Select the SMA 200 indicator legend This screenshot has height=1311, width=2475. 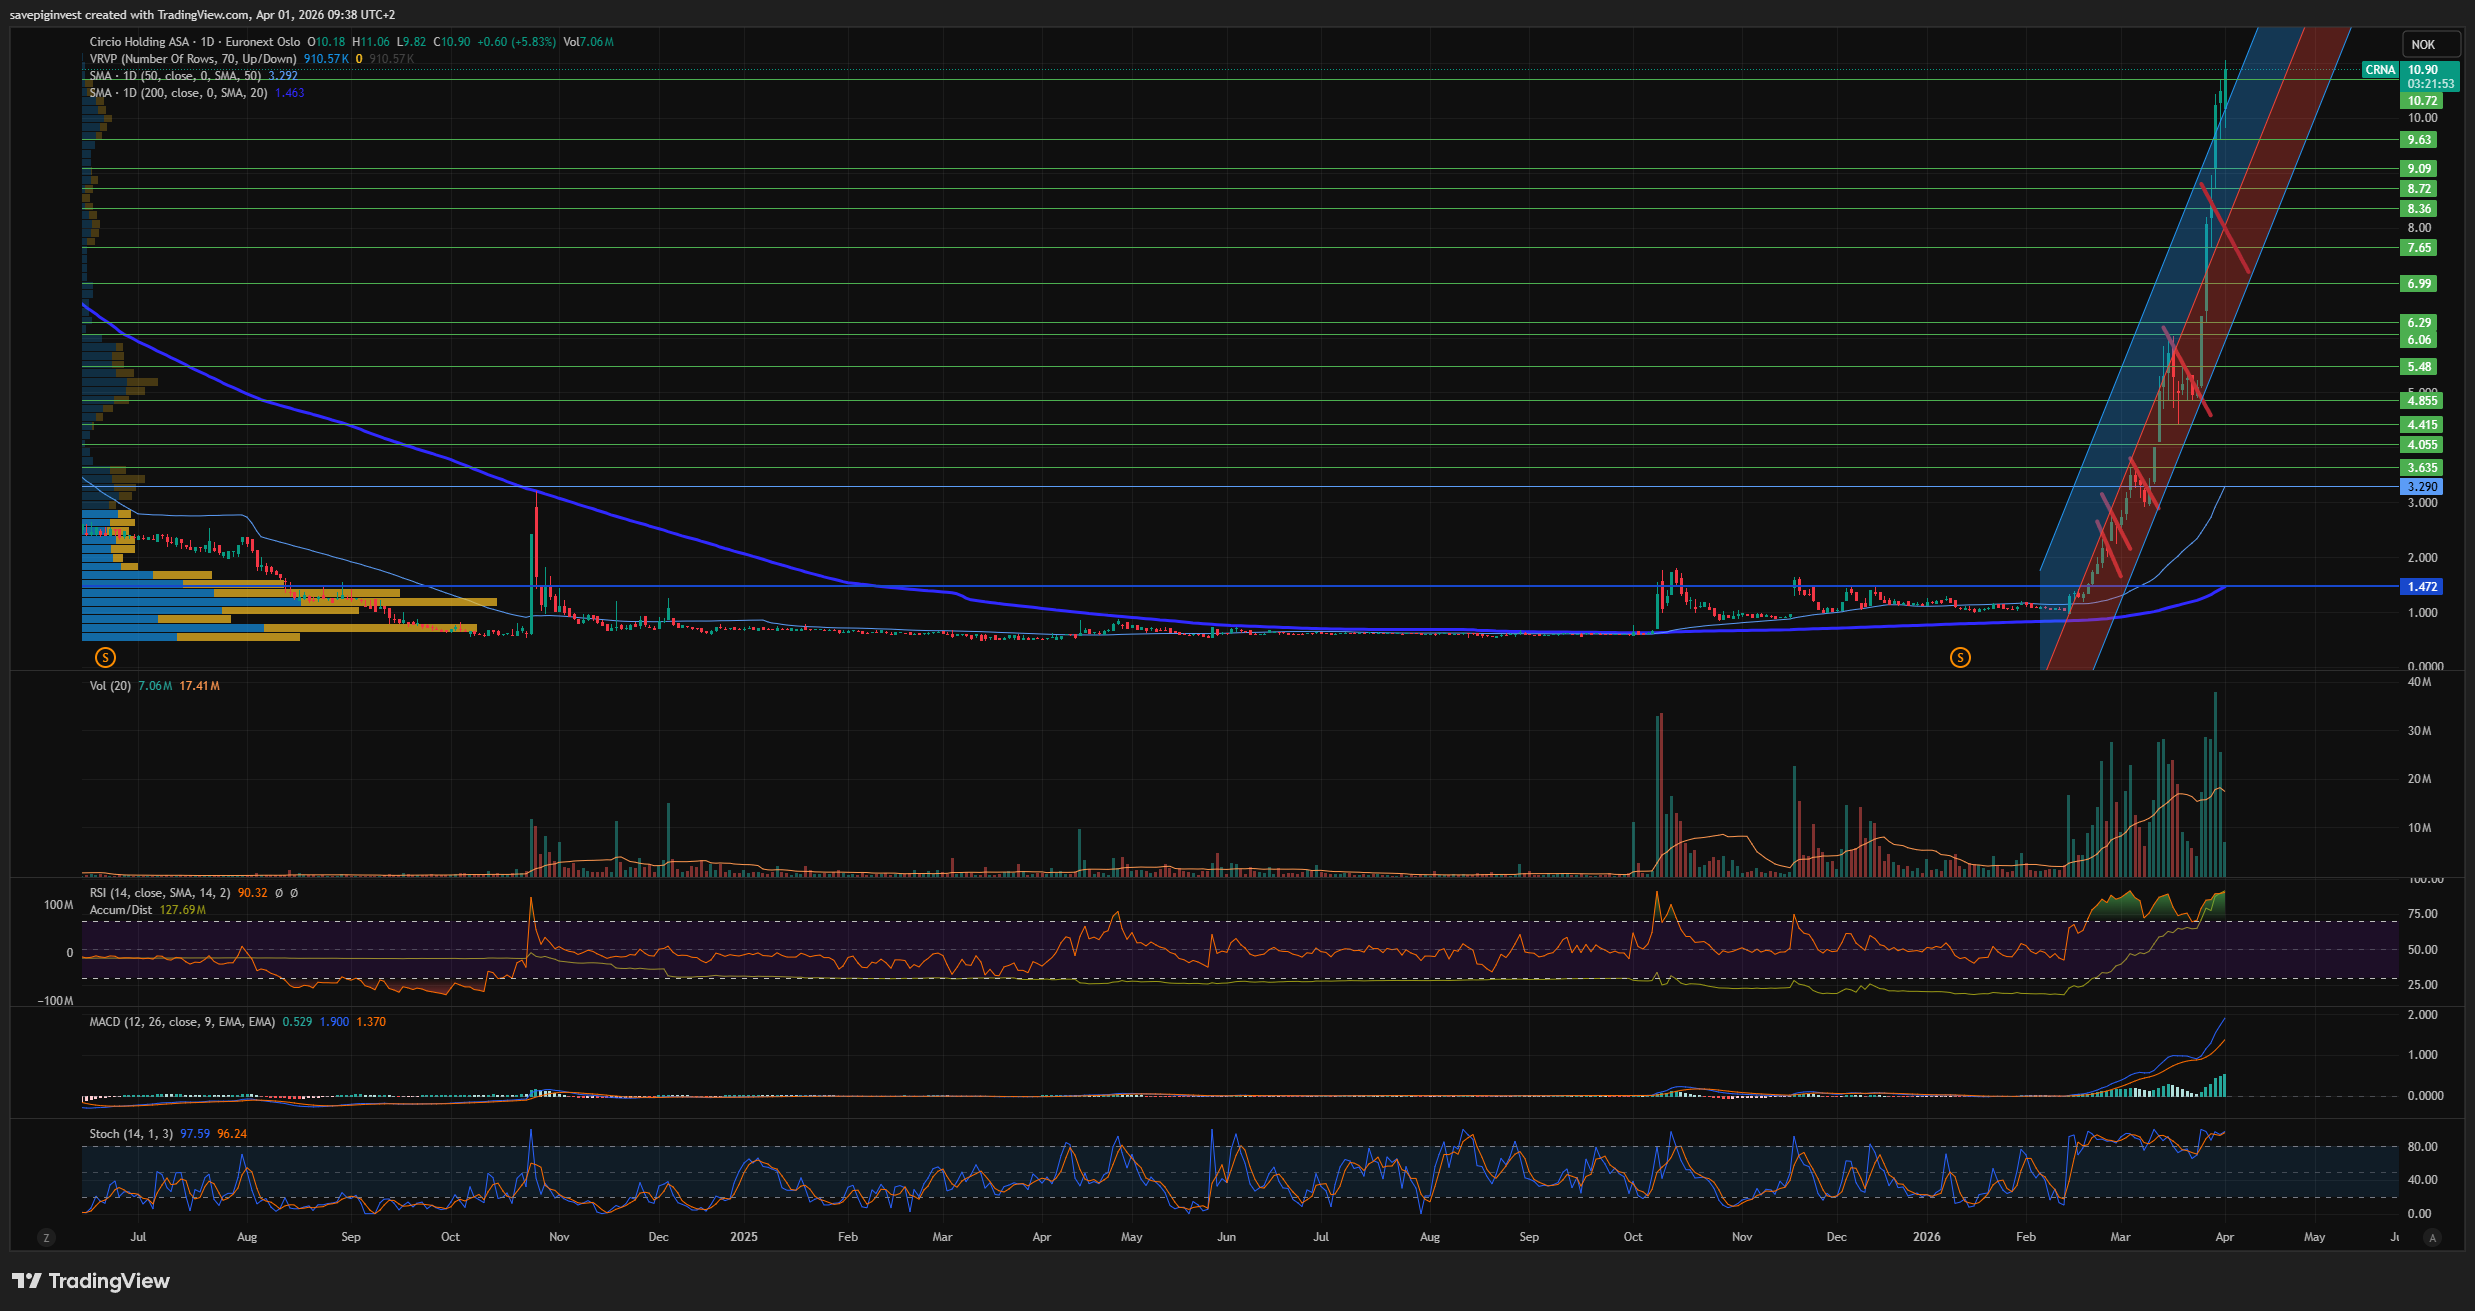coord(178,93)
